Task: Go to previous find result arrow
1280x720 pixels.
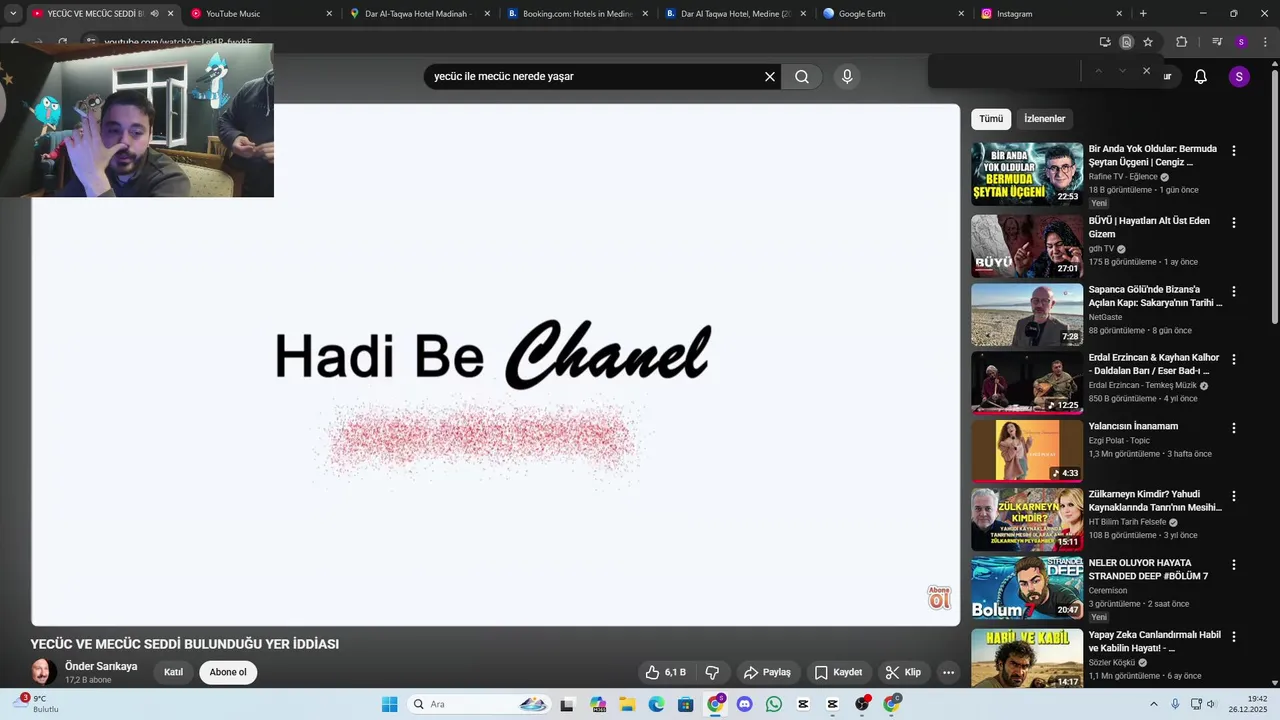Action: click(1098, 71)
